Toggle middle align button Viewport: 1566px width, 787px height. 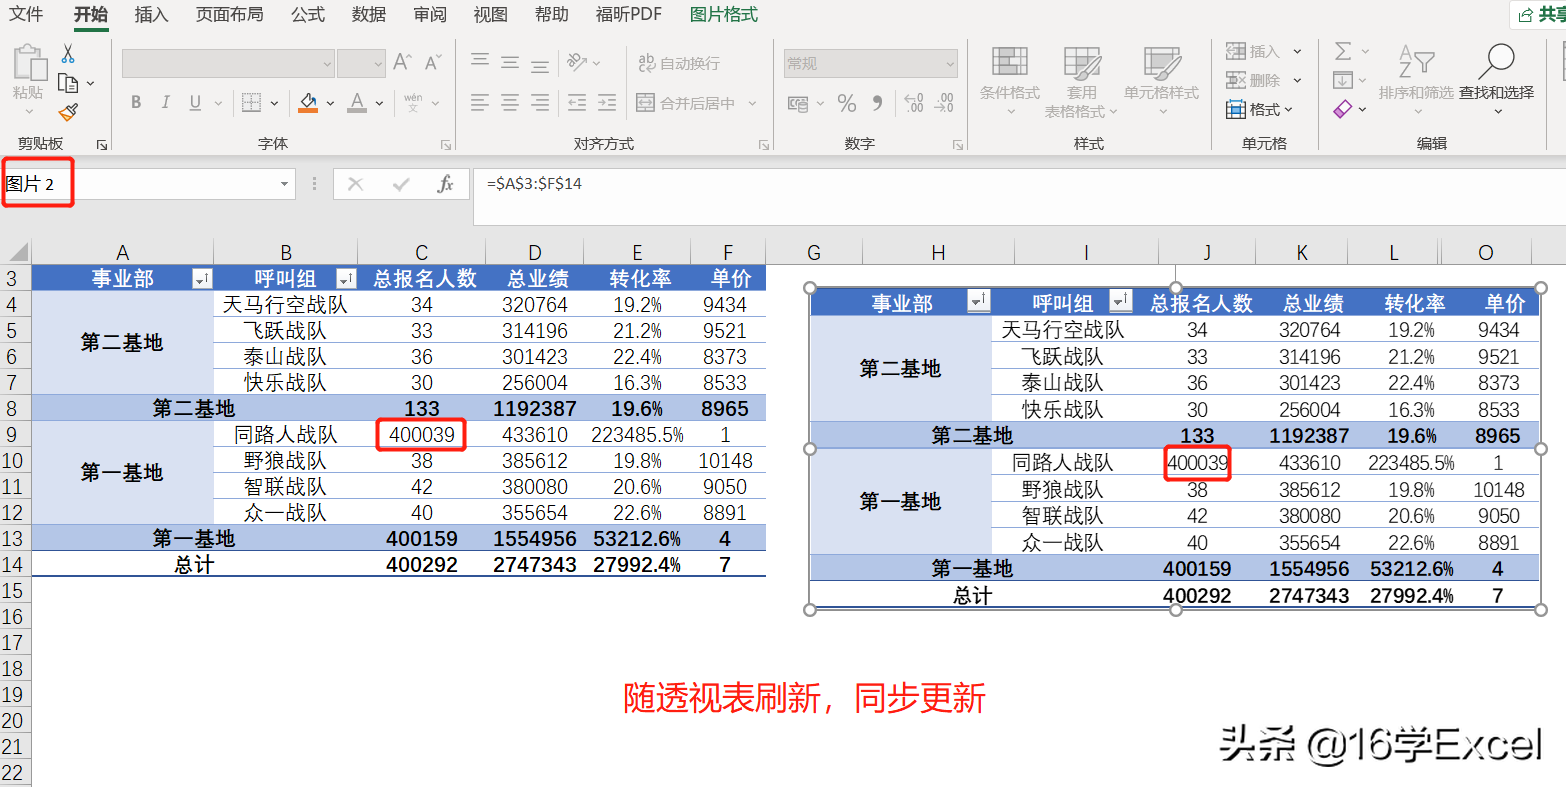tap(510, 62)
